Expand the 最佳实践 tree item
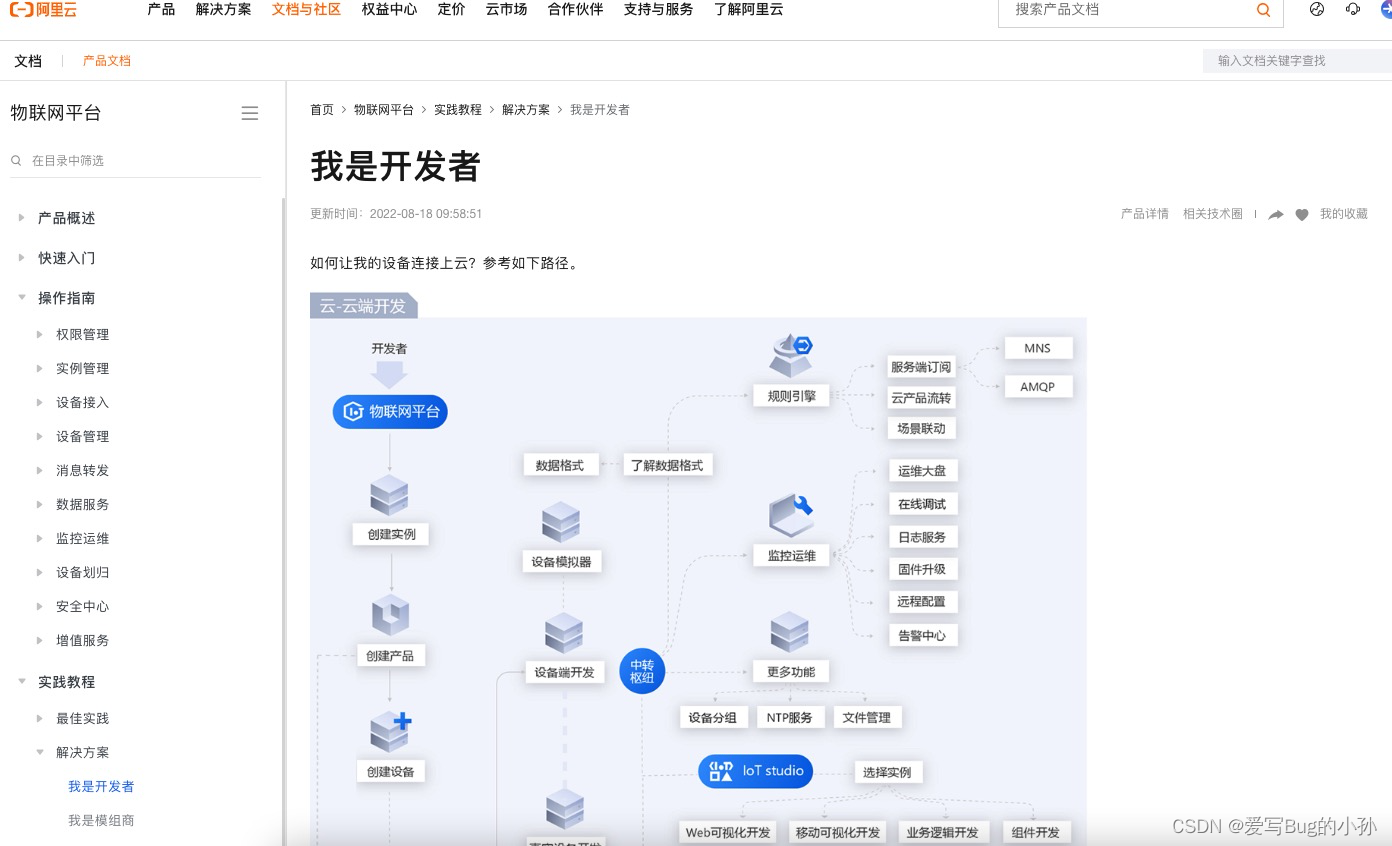1392x846 pixels. (40, 718)
